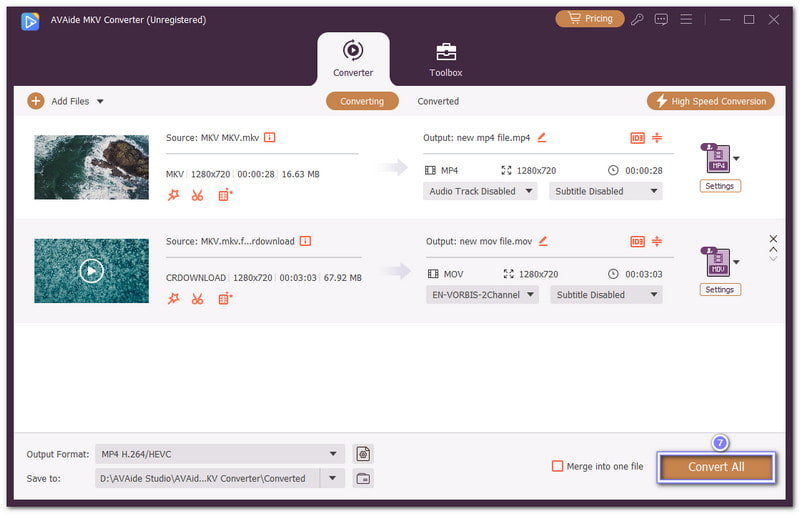800x514 pixels.
Task: Expand the format arrow beside MP4 icon
Action: (736, 158)
